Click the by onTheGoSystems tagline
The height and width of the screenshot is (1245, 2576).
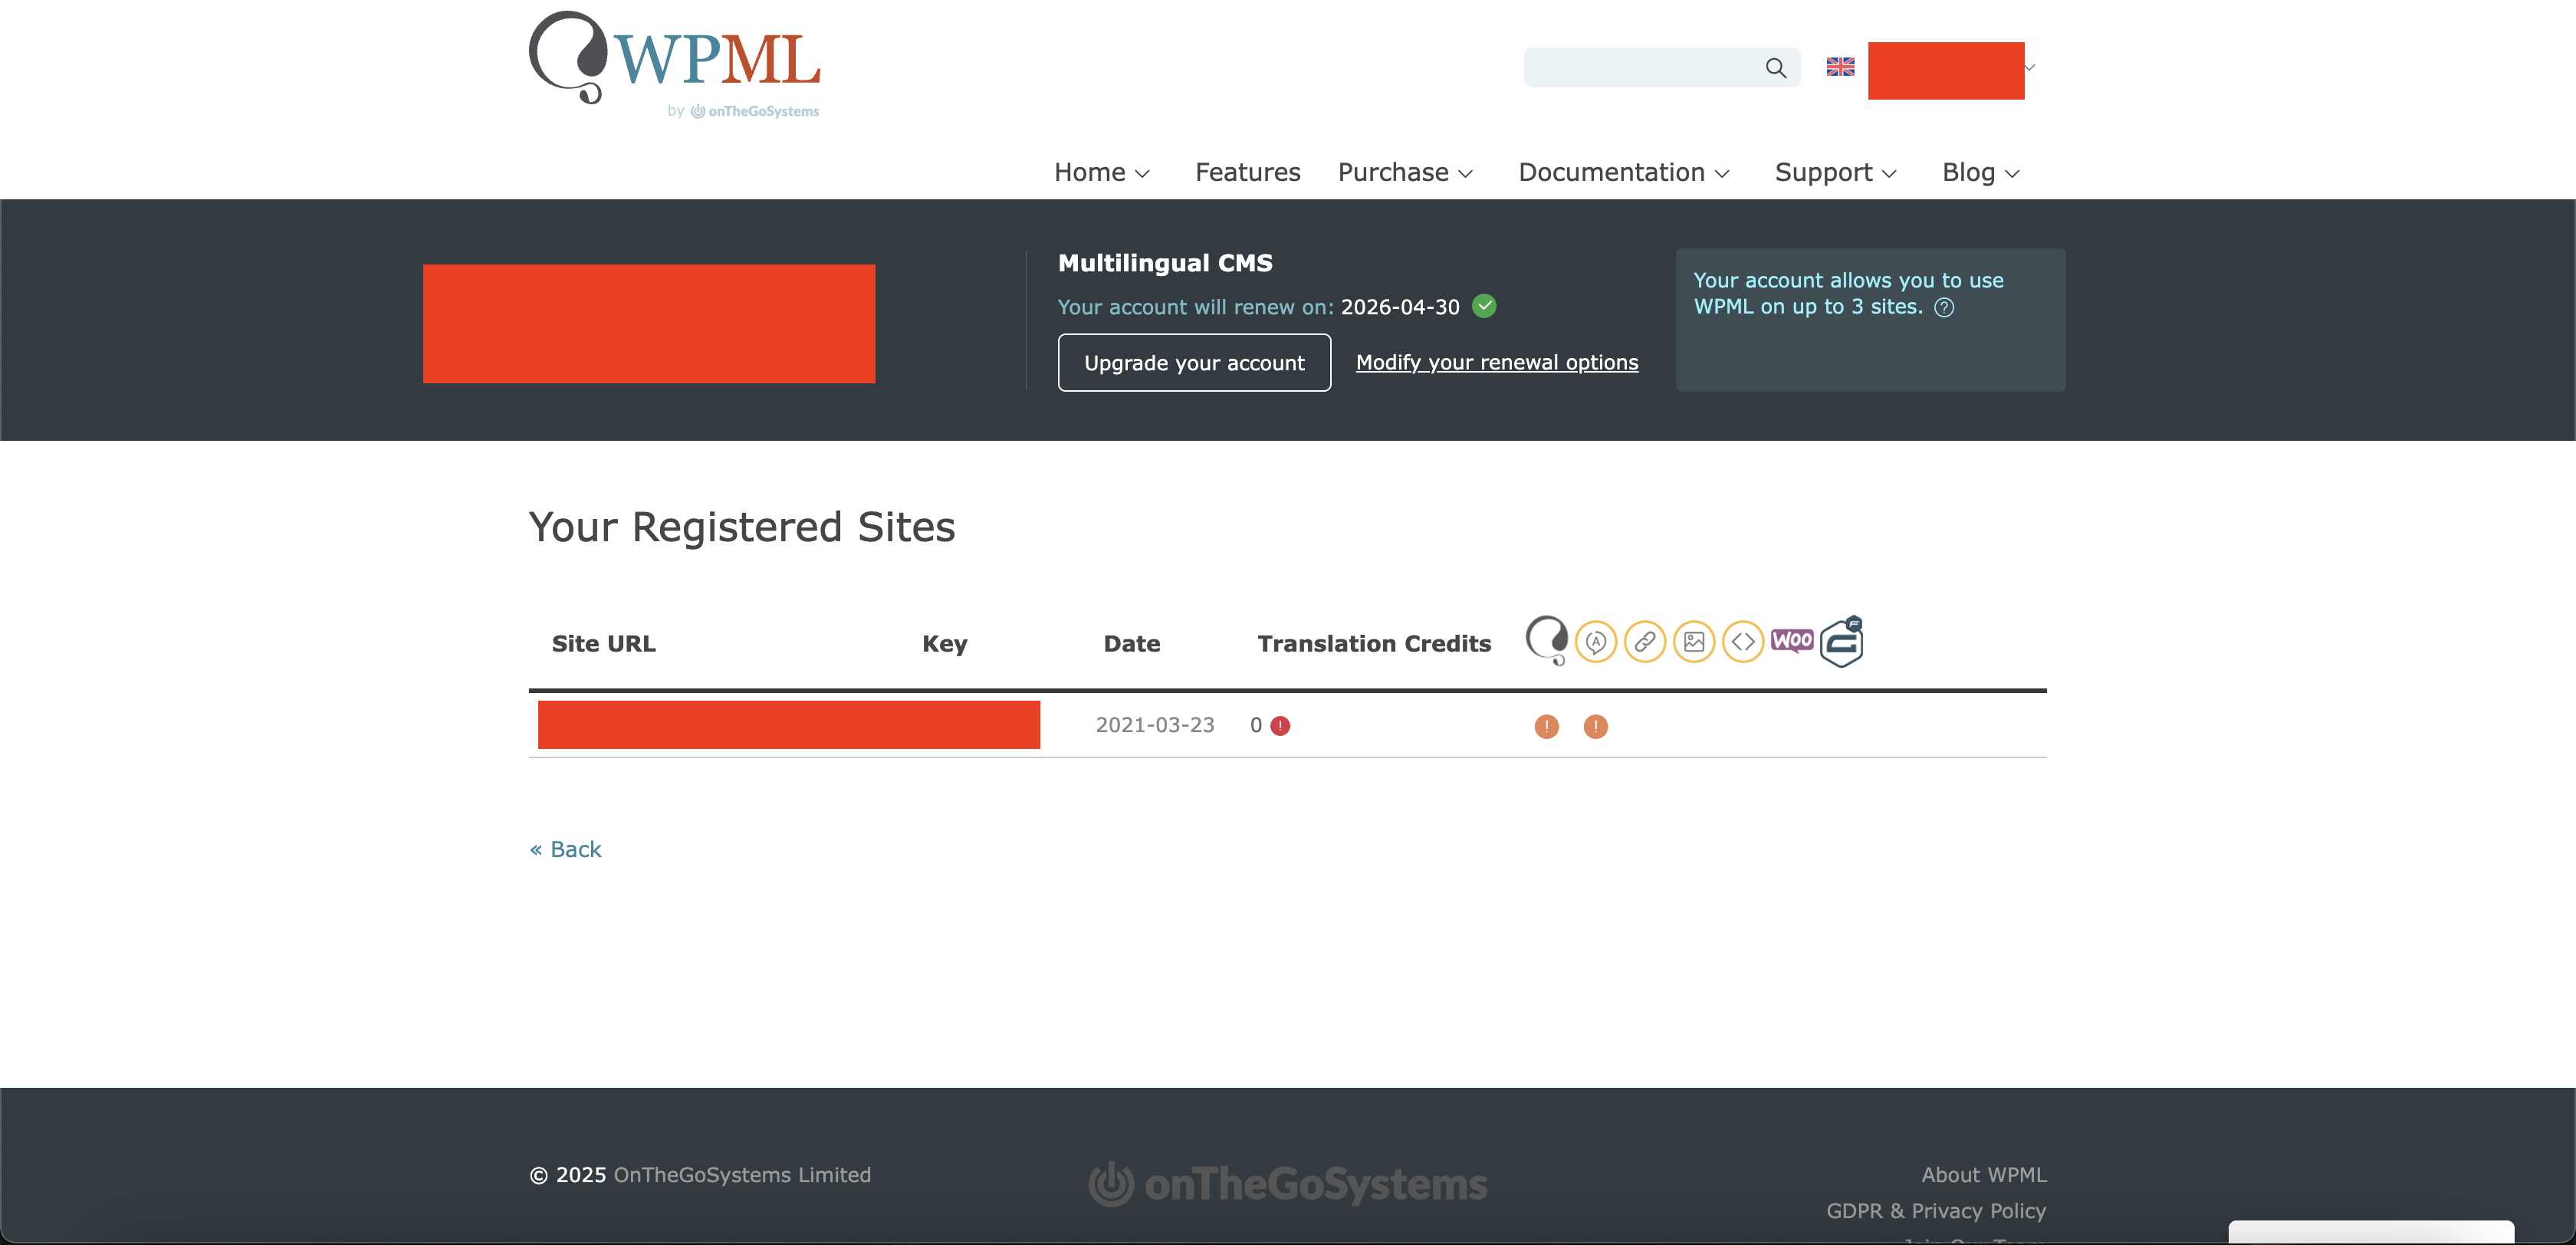coord(743,111)
